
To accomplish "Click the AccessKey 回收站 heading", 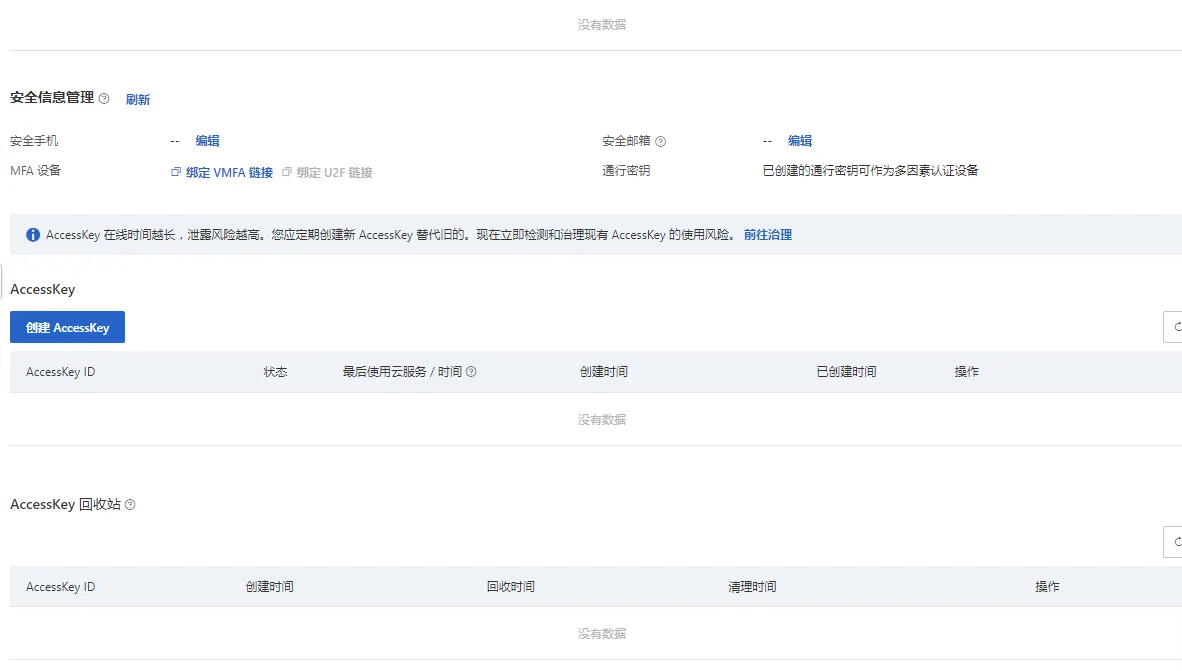I will [x=66, y=504].
